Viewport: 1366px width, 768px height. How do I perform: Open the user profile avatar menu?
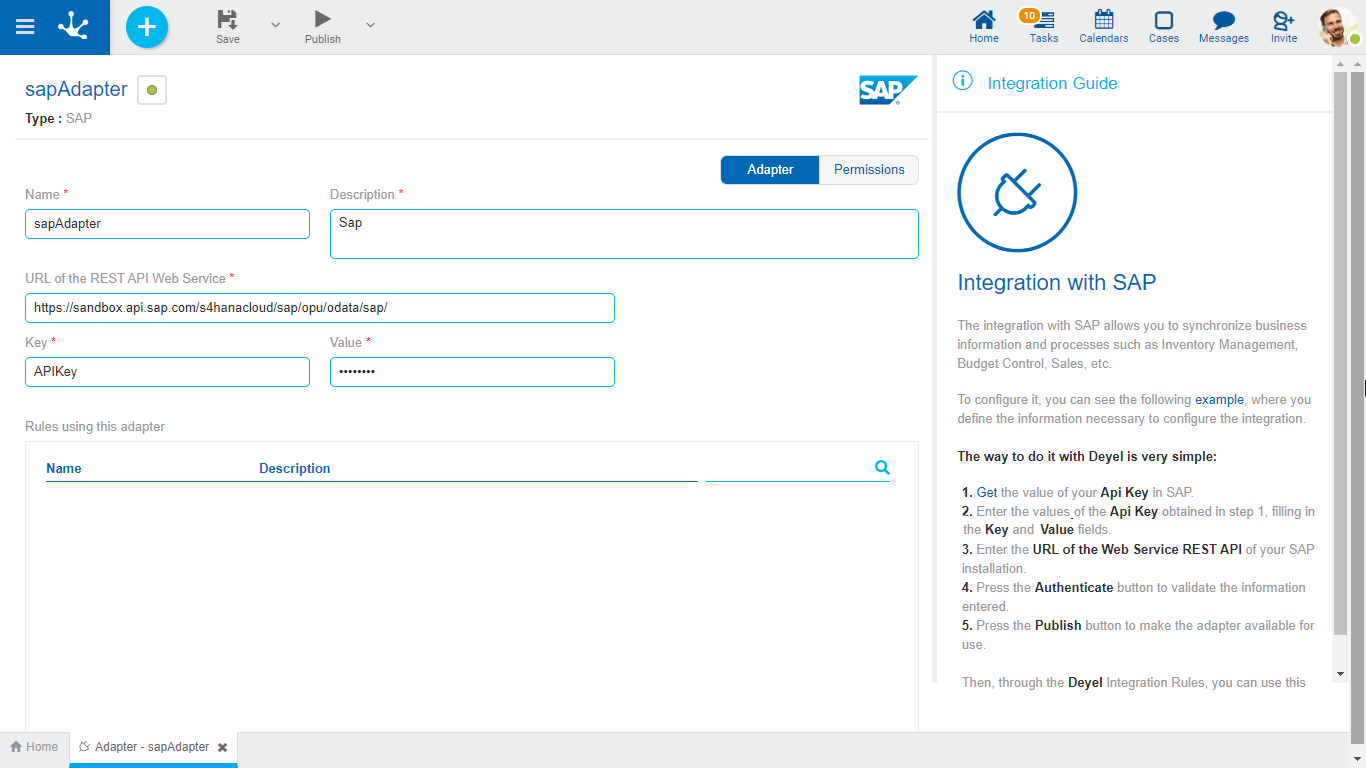click(x=1337, y=27)
